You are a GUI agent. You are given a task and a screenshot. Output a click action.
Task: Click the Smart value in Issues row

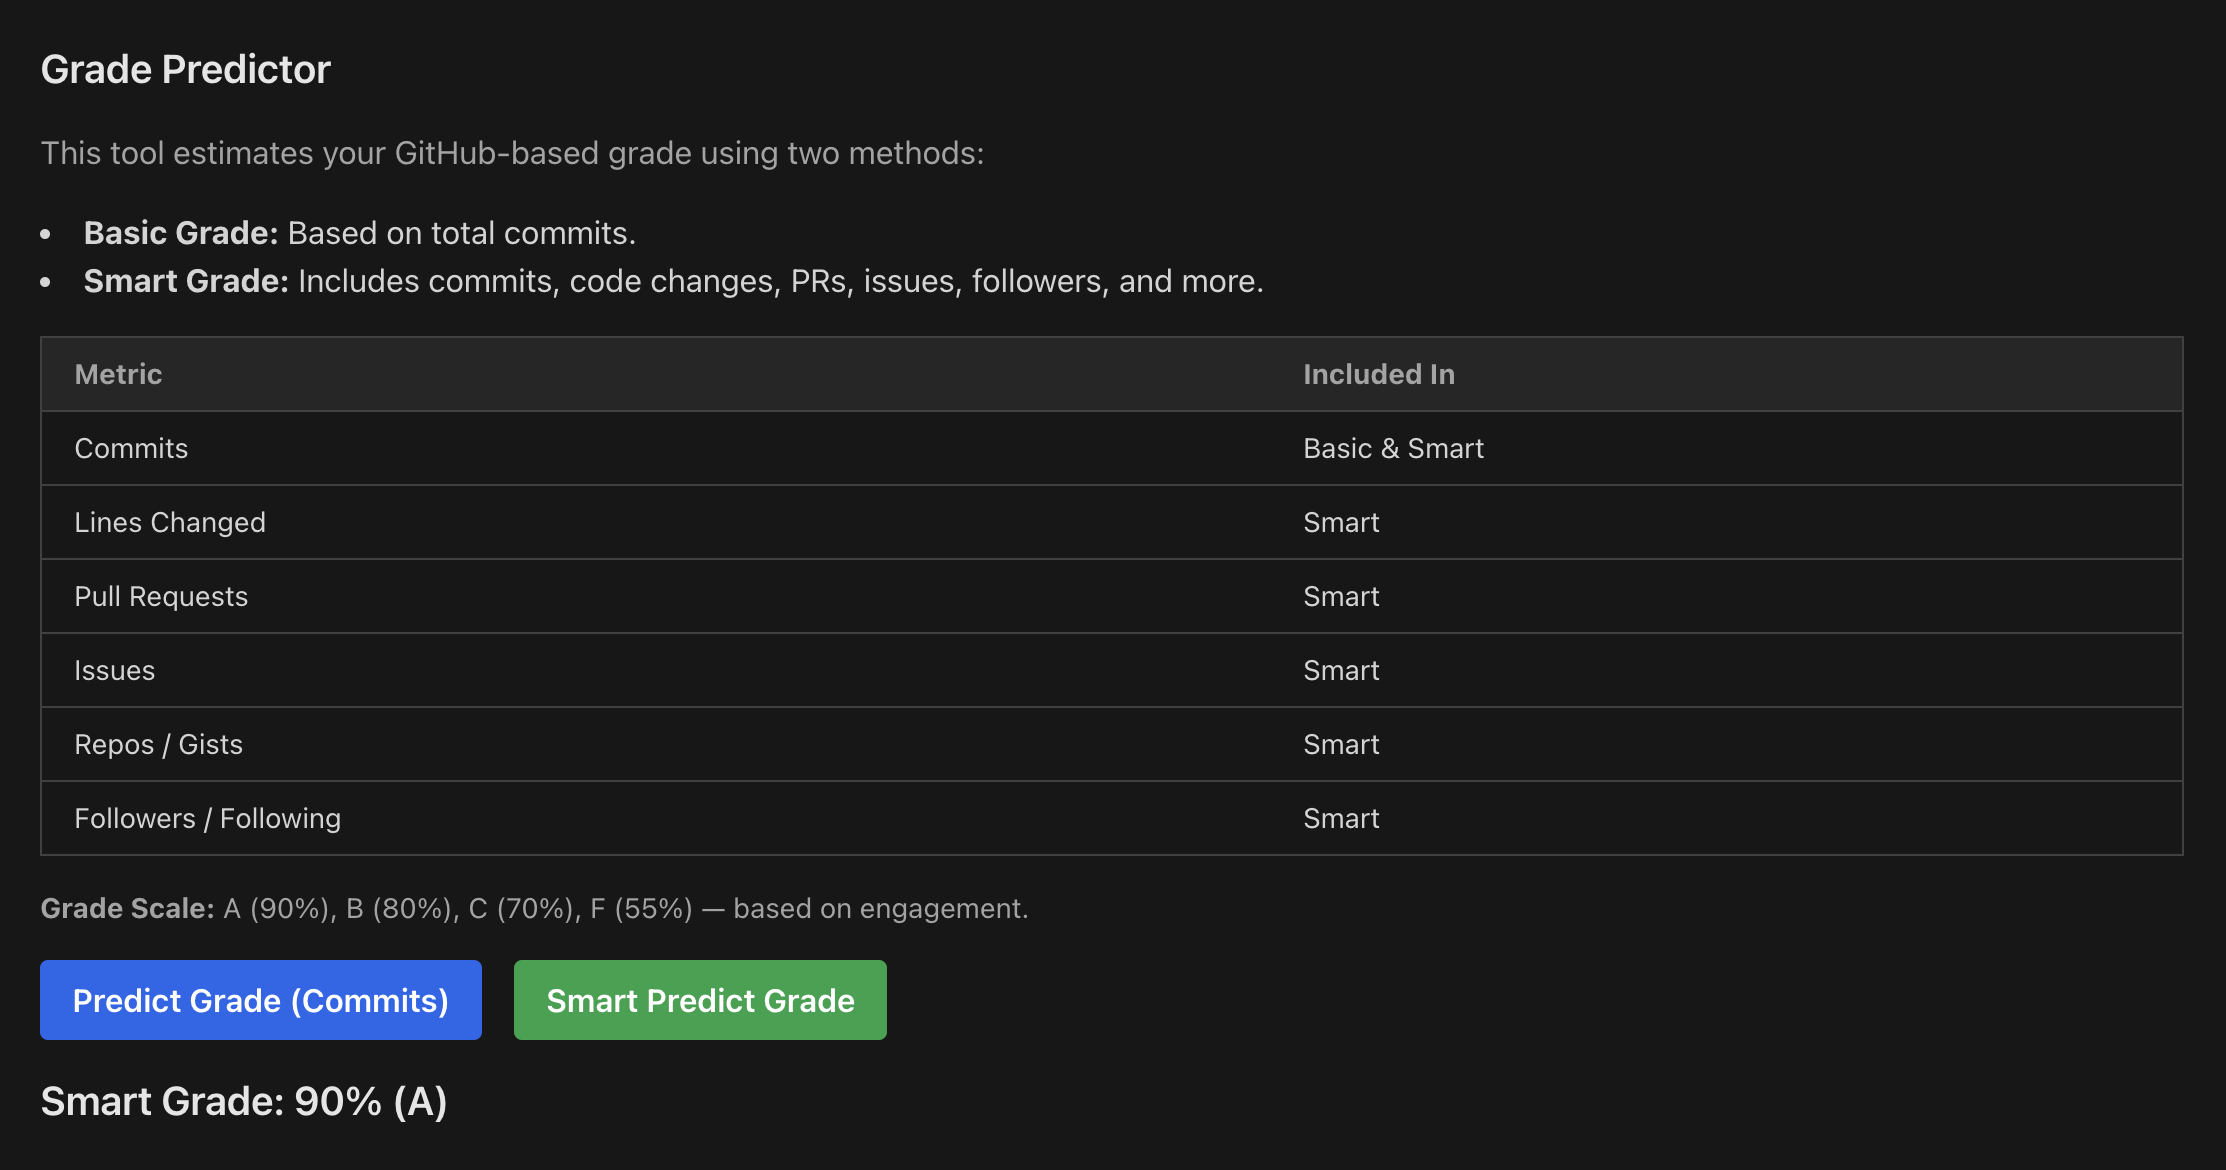(x=1341, y=670)
